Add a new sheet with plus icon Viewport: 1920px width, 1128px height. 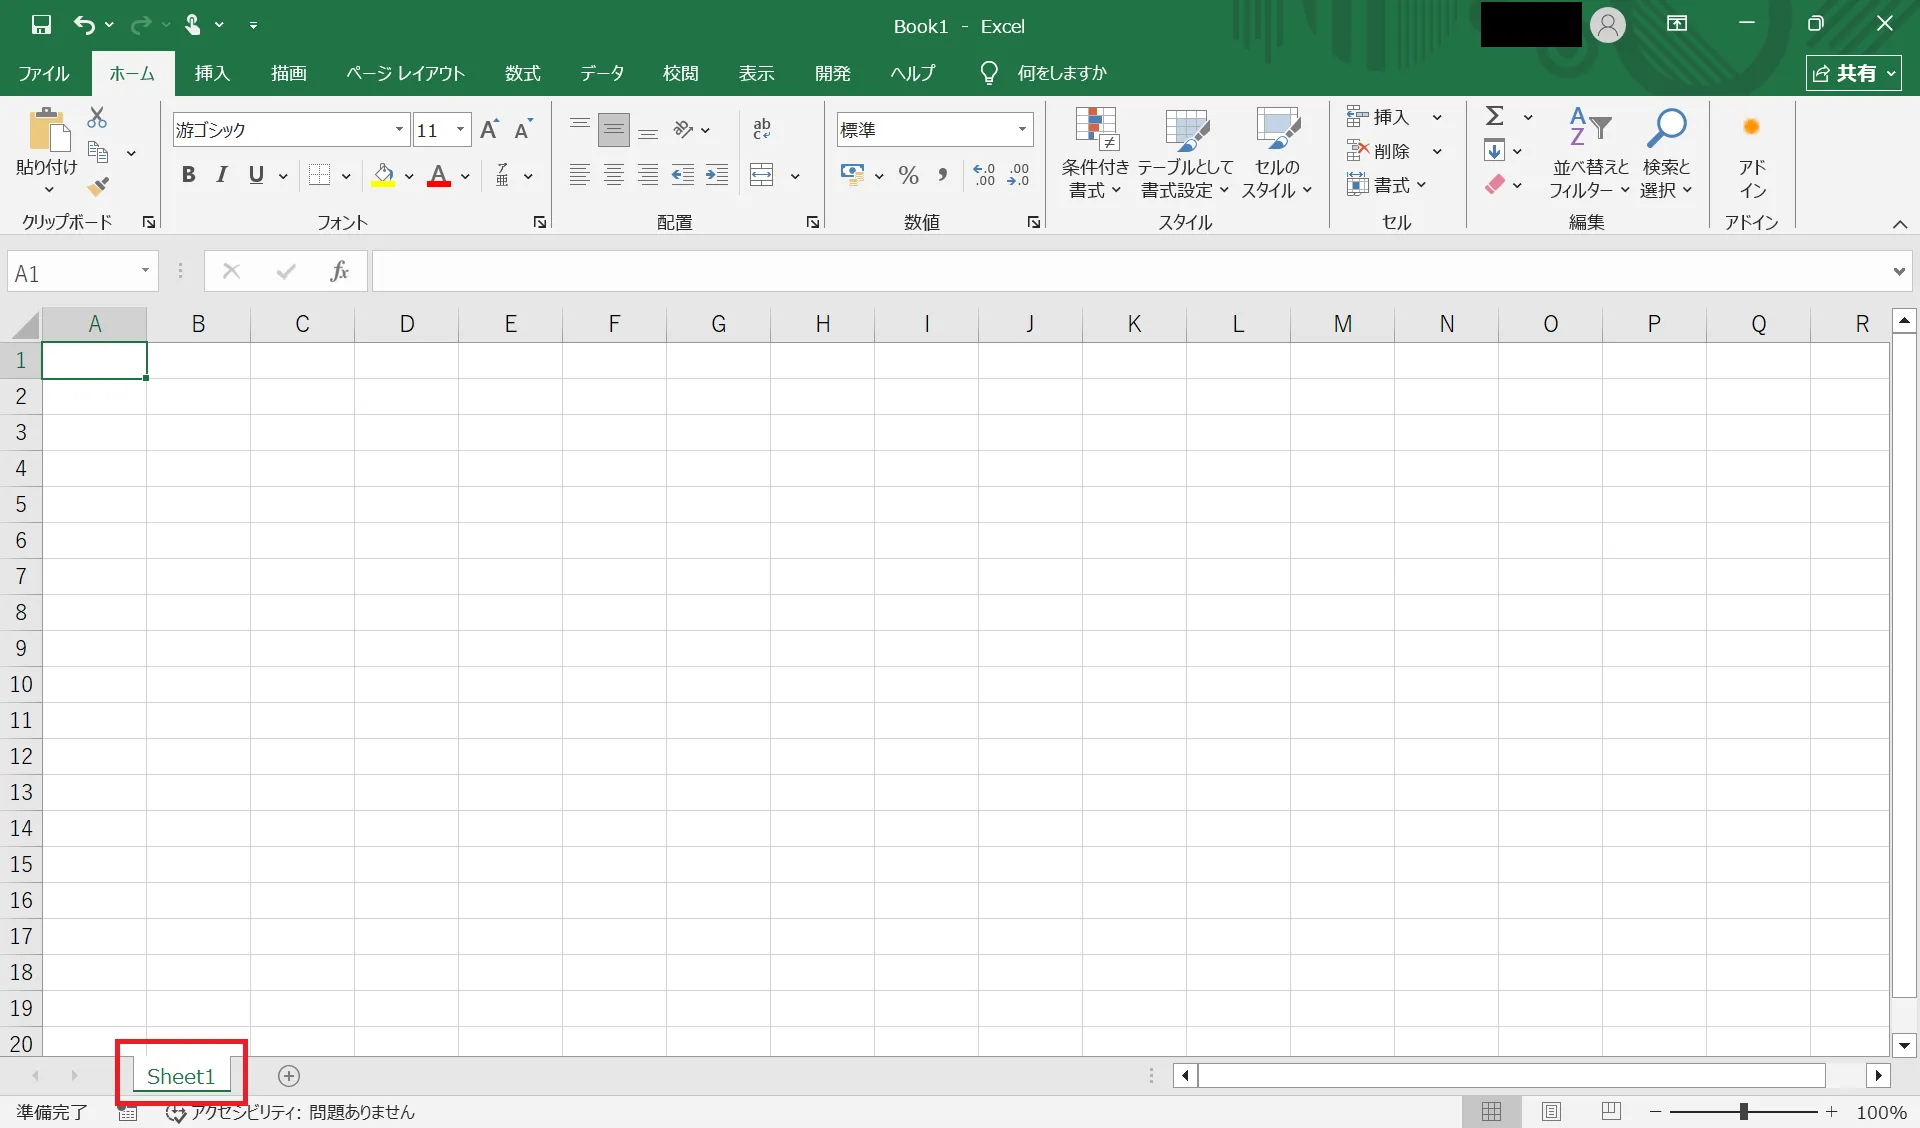point(289,1076)
